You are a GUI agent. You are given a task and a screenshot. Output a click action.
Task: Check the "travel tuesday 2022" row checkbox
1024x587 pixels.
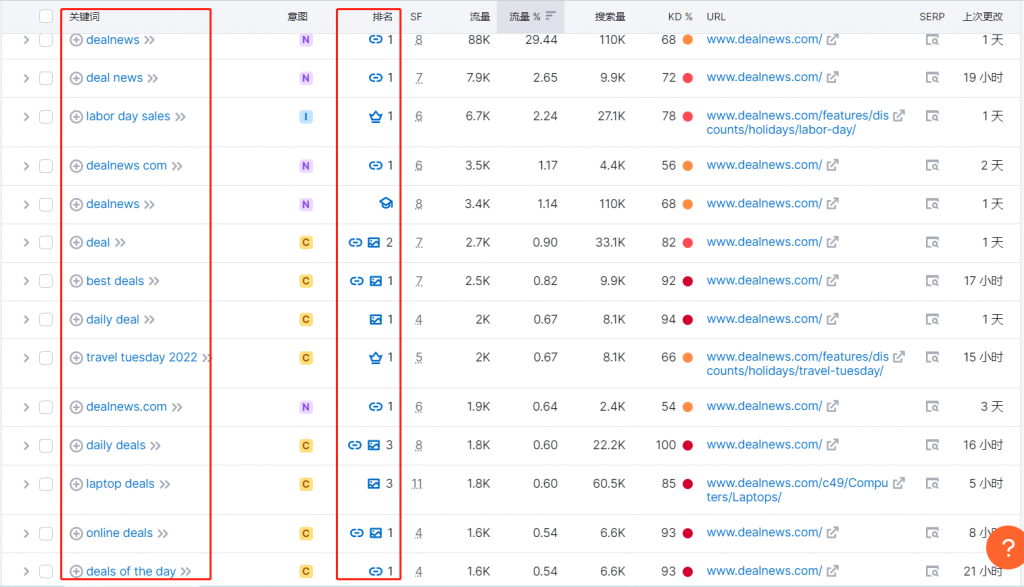coord(46,358)
